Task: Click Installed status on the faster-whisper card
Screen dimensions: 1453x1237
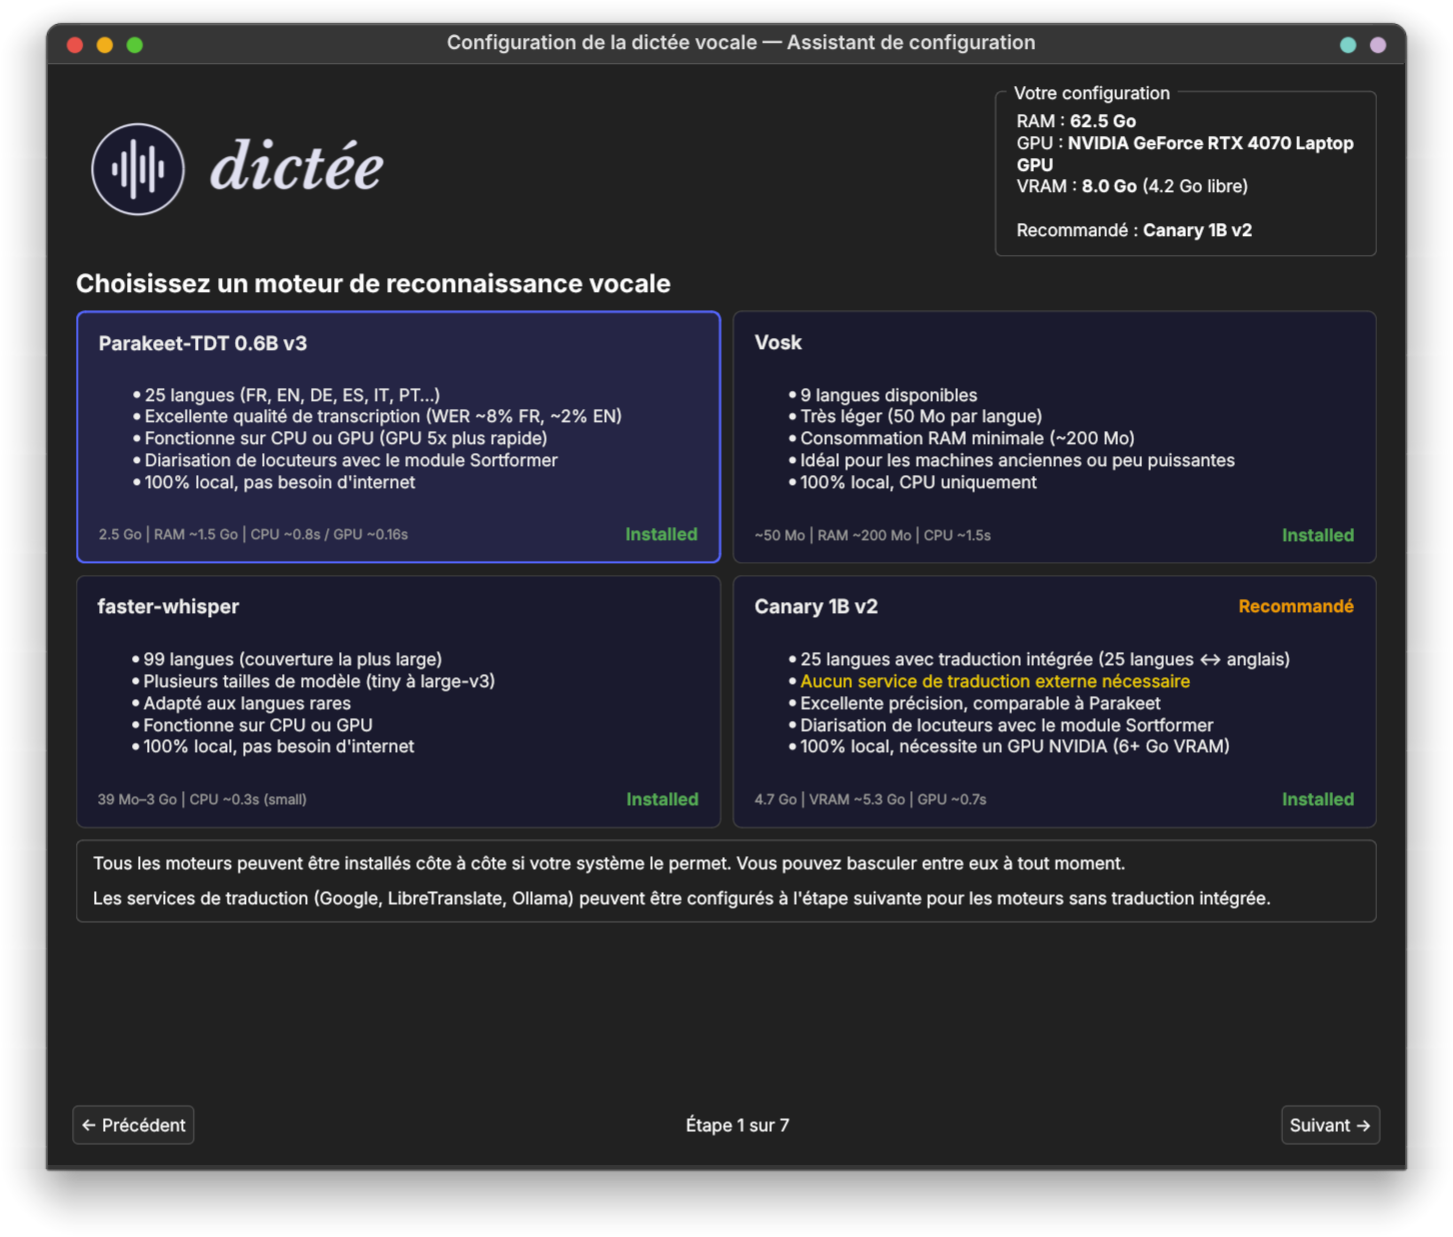Action: pos(662,799)
